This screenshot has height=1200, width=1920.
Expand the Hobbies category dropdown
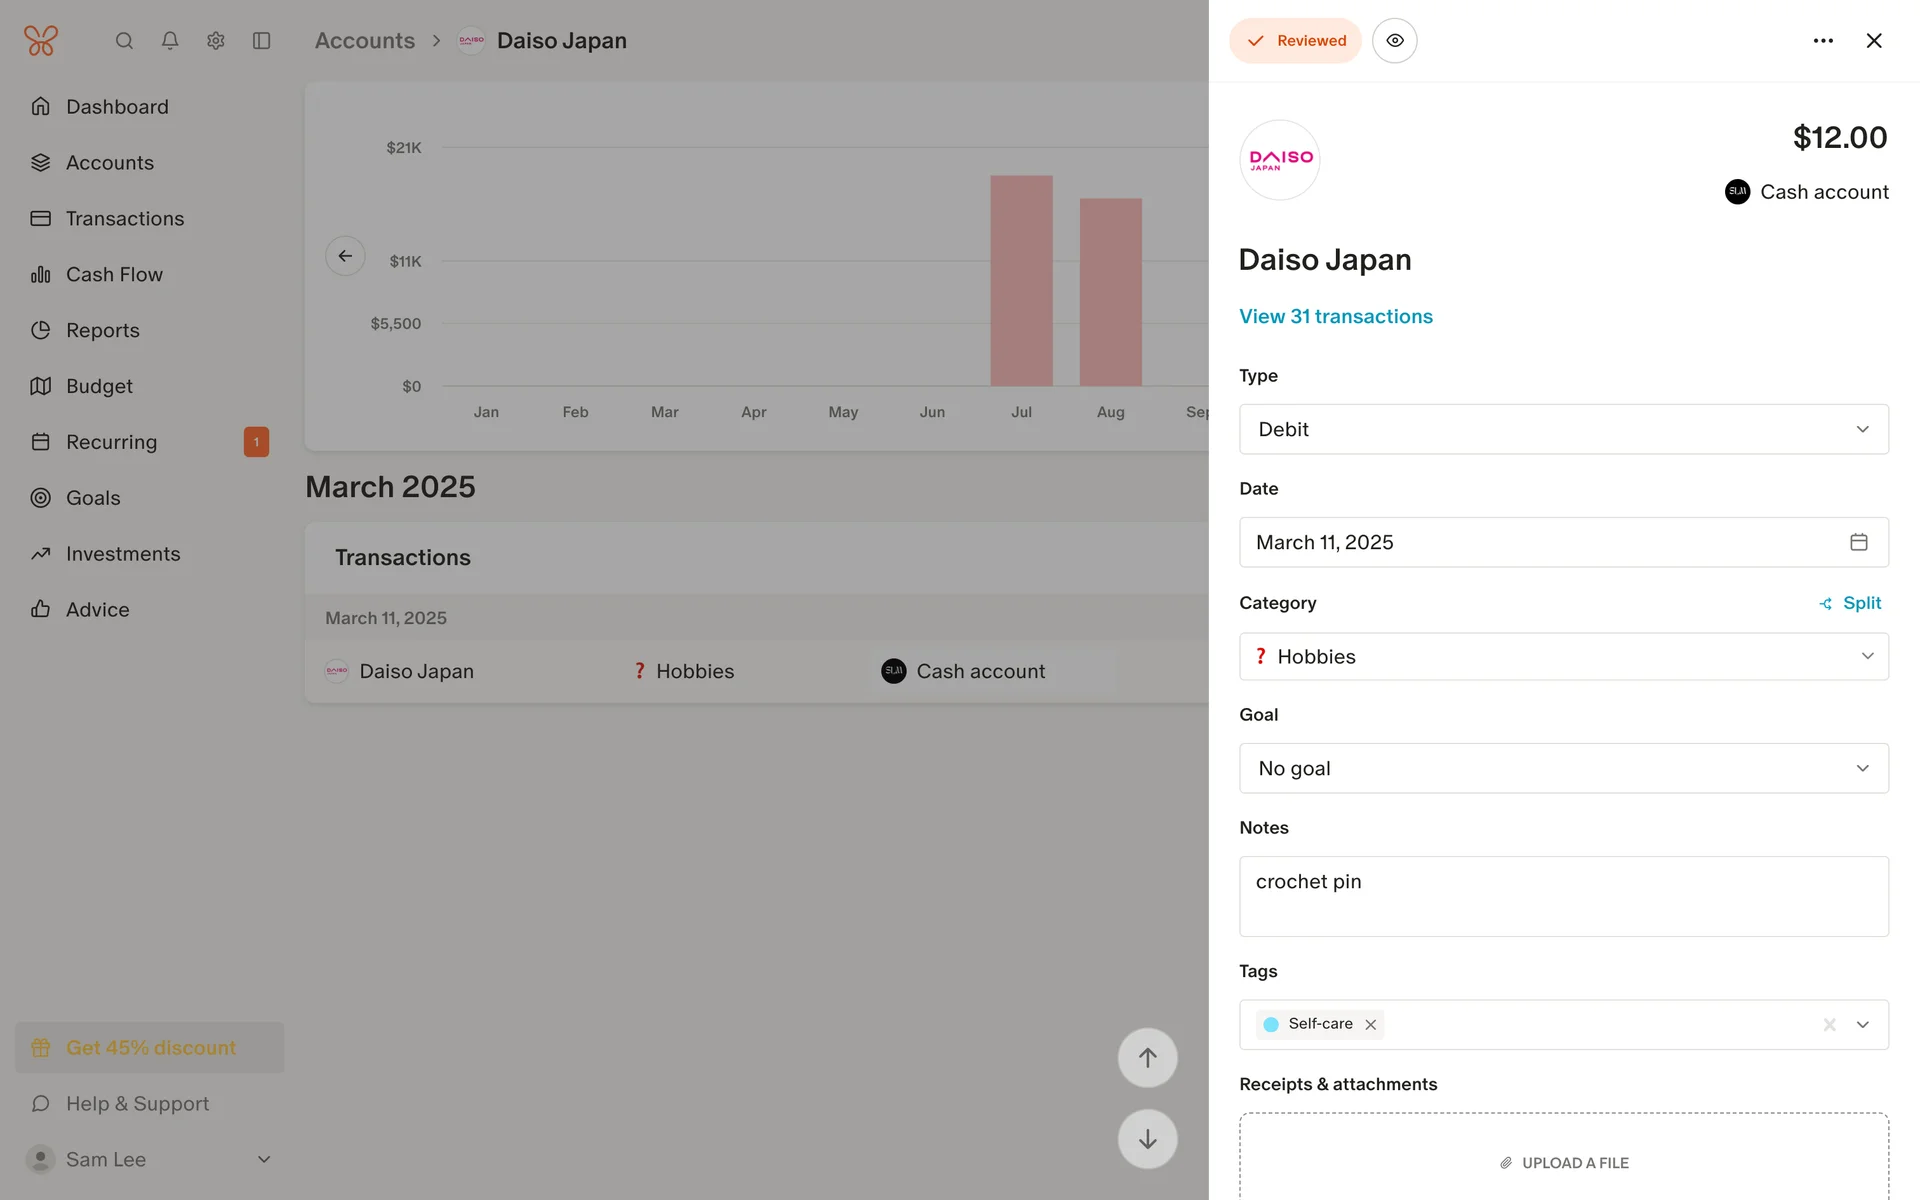pyautogui.click(x=1563, y=657)
